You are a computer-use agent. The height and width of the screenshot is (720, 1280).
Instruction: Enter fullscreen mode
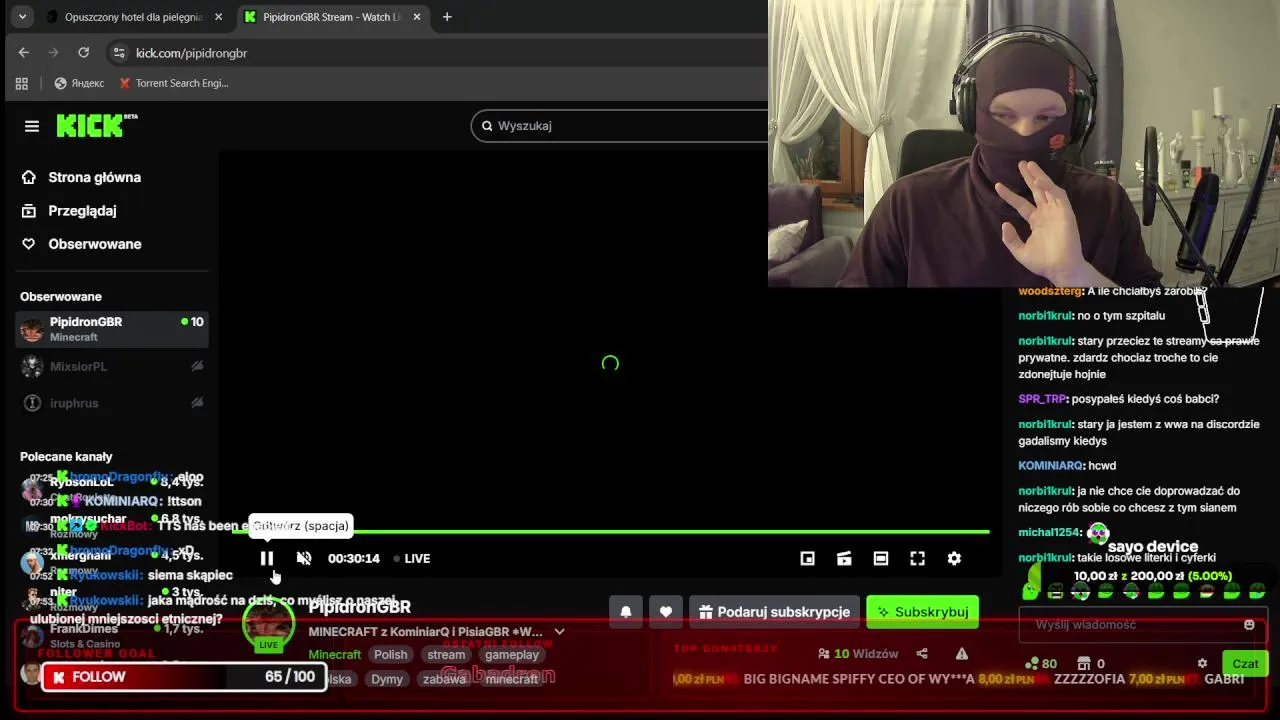click(x=917, y=558)
